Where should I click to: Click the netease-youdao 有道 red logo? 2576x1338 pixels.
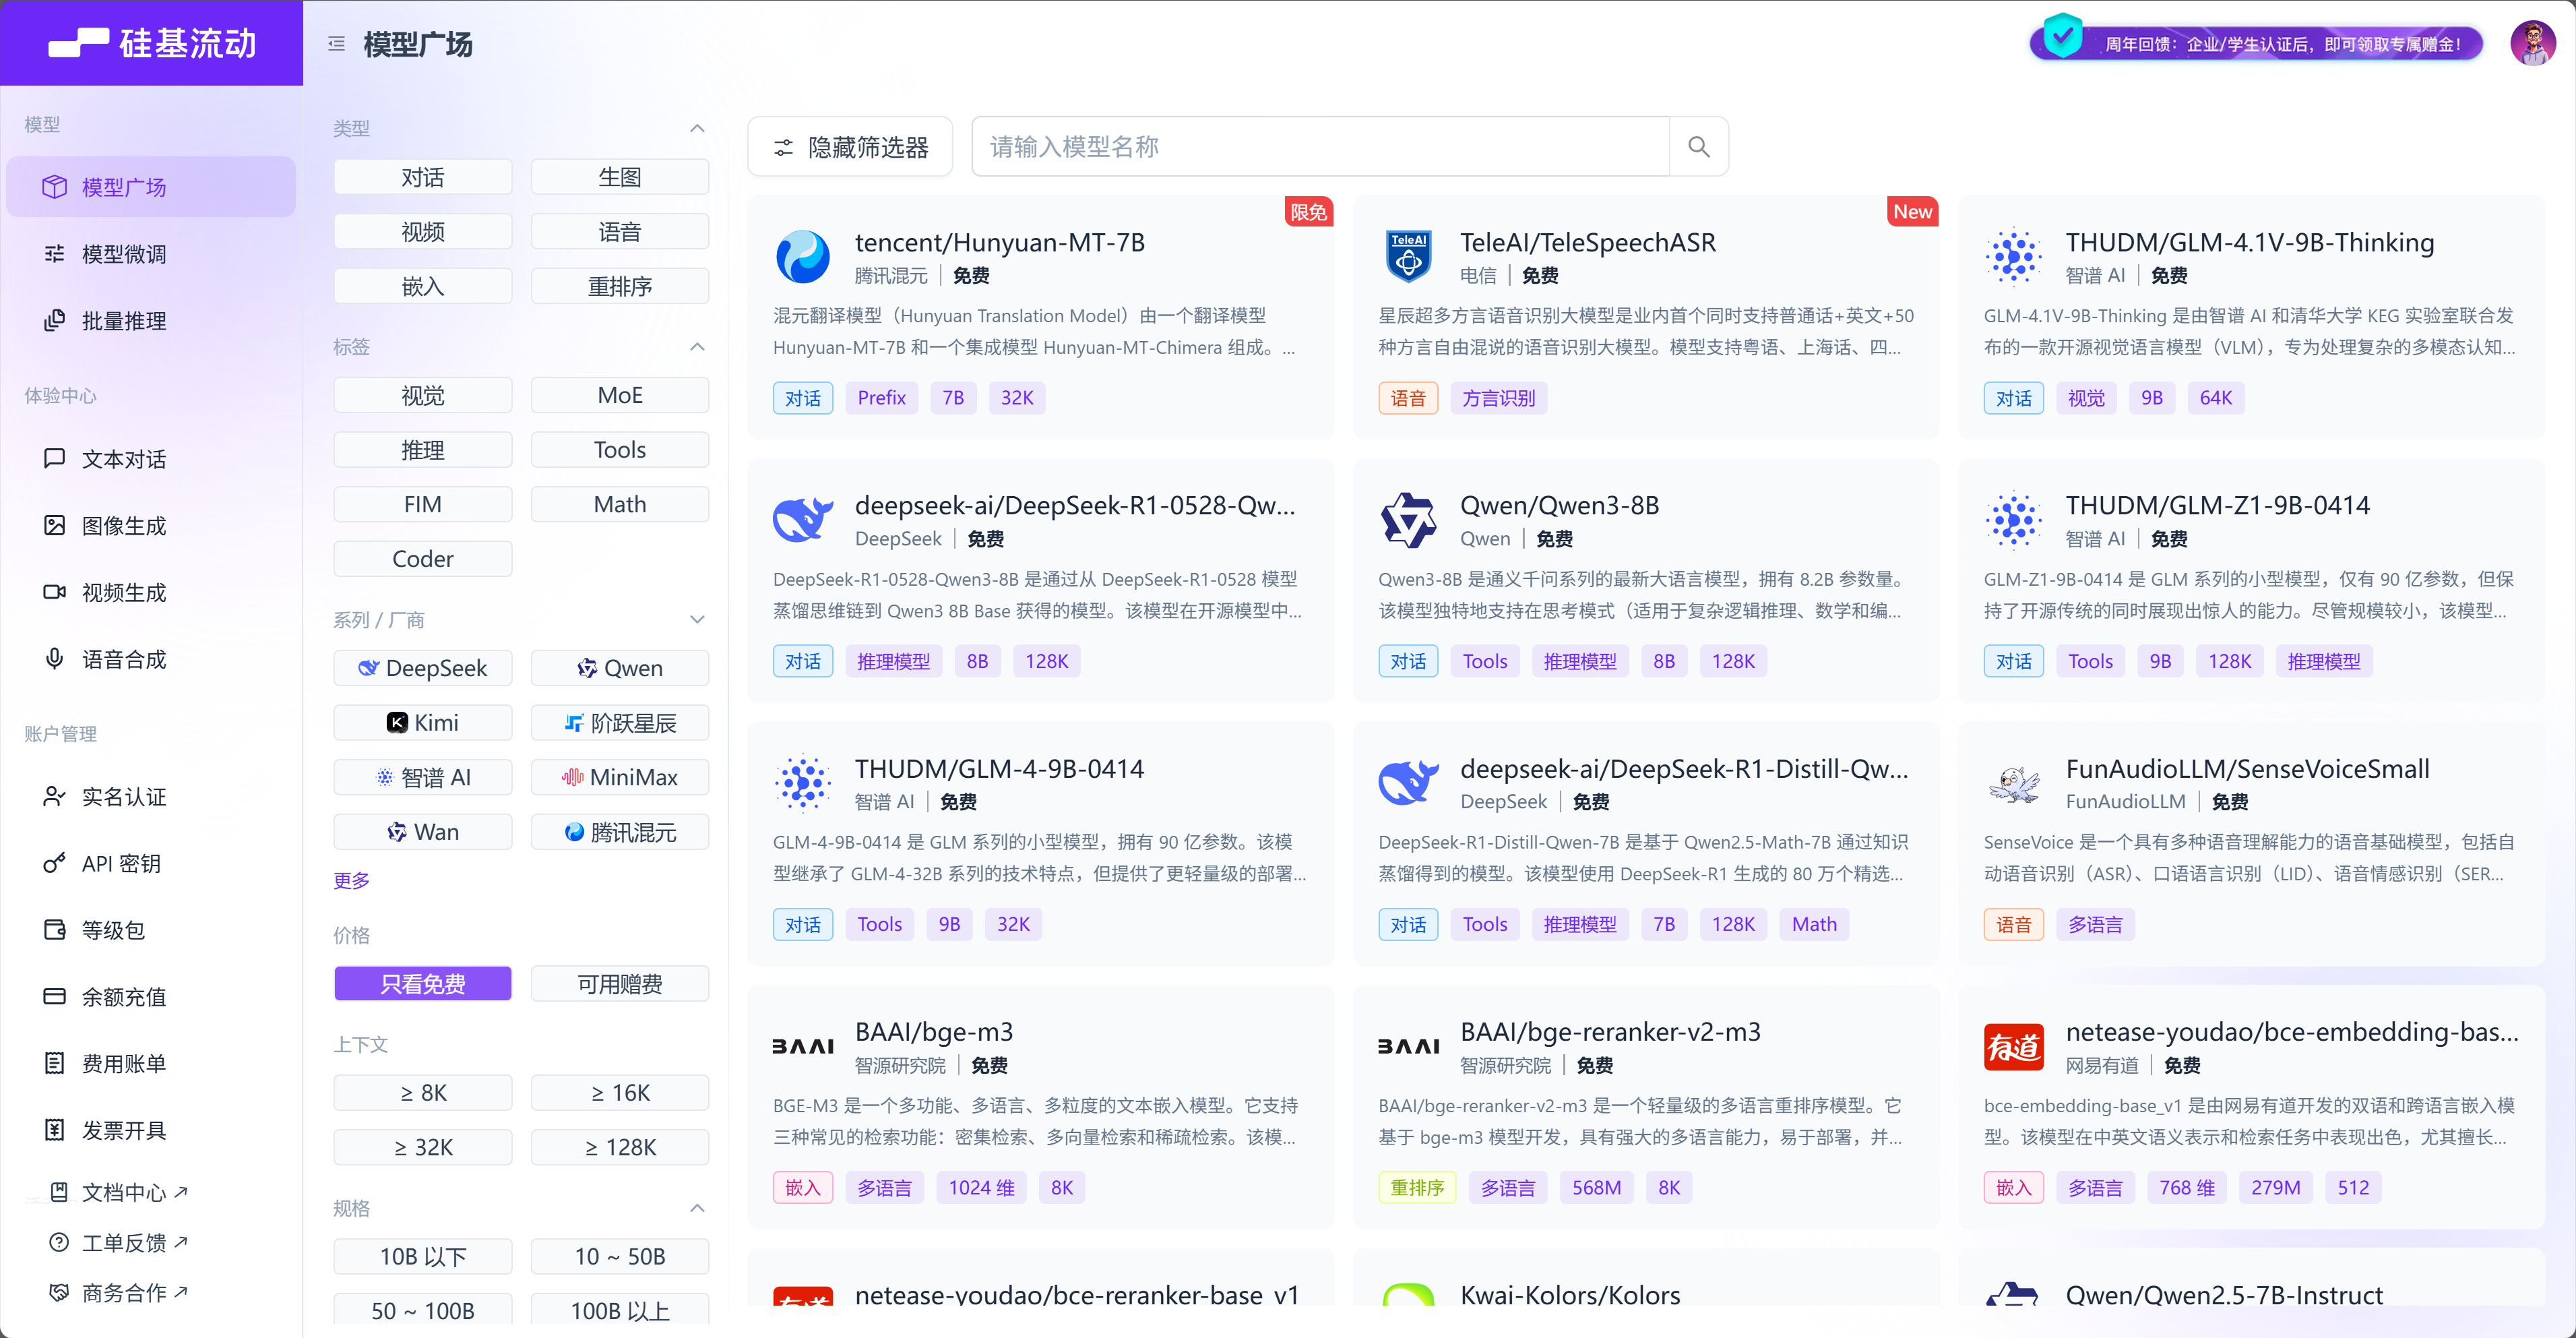point(2013,1046)
